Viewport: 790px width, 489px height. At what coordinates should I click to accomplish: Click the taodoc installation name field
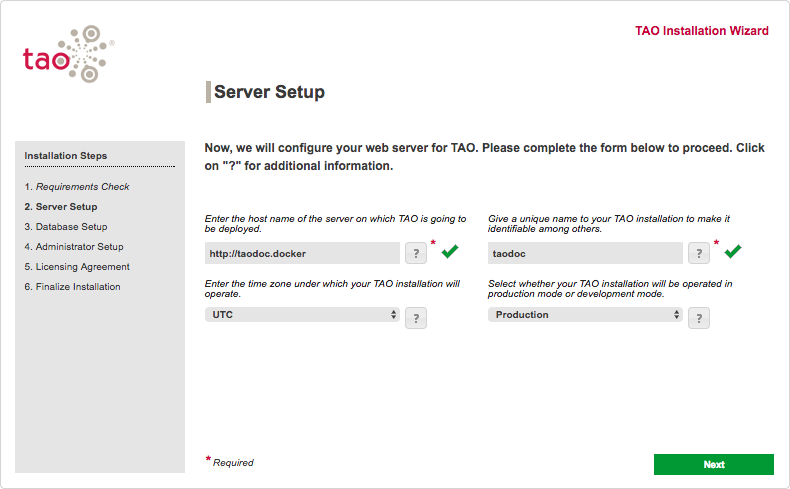(585, 253)
